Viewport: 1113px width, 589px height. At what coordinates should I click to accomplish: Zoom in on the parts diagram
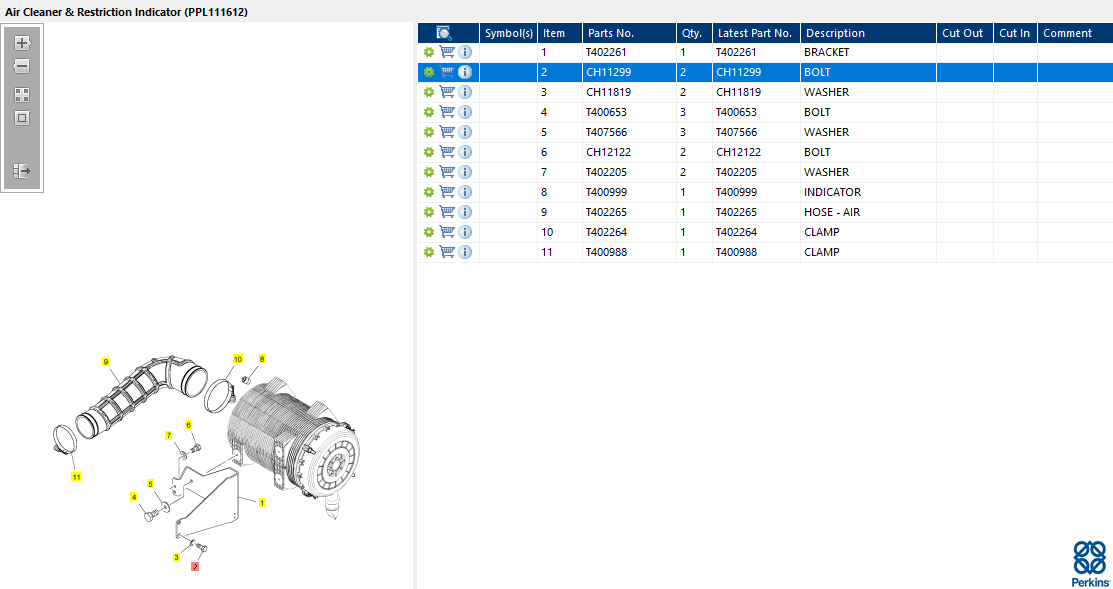coord(22,44)
